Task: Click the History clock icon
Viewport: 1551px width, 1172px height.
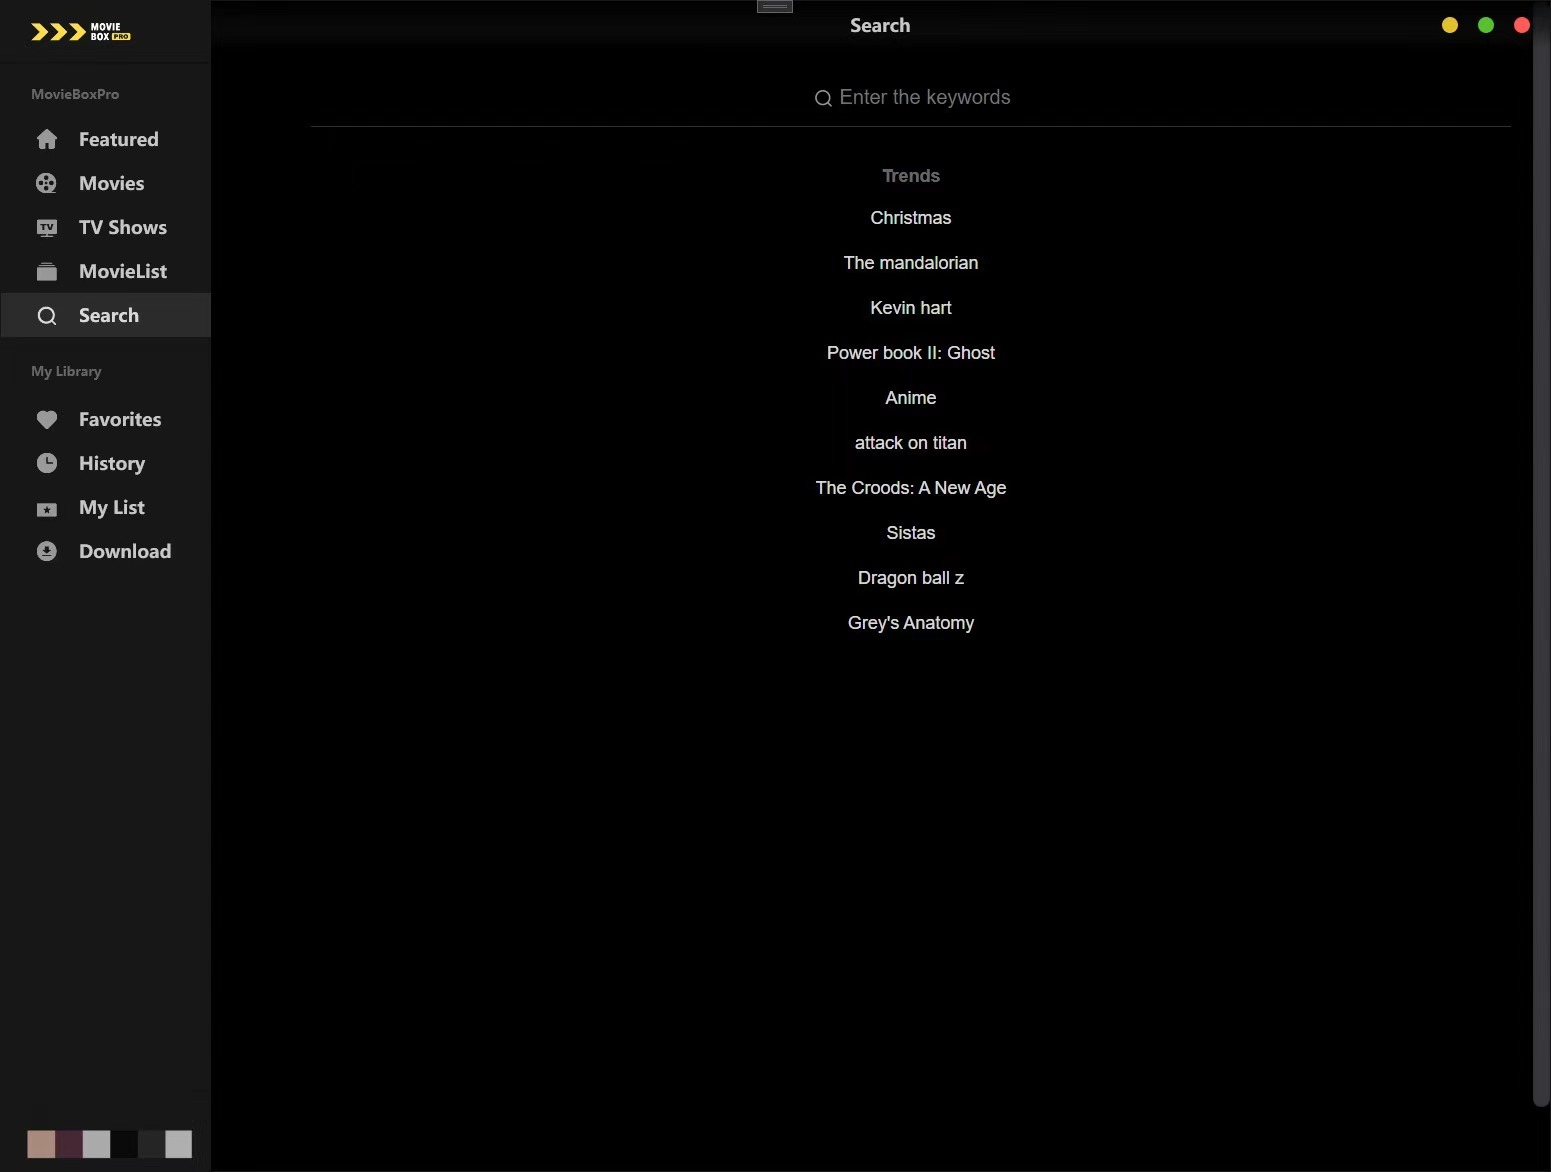Action: 47,463
